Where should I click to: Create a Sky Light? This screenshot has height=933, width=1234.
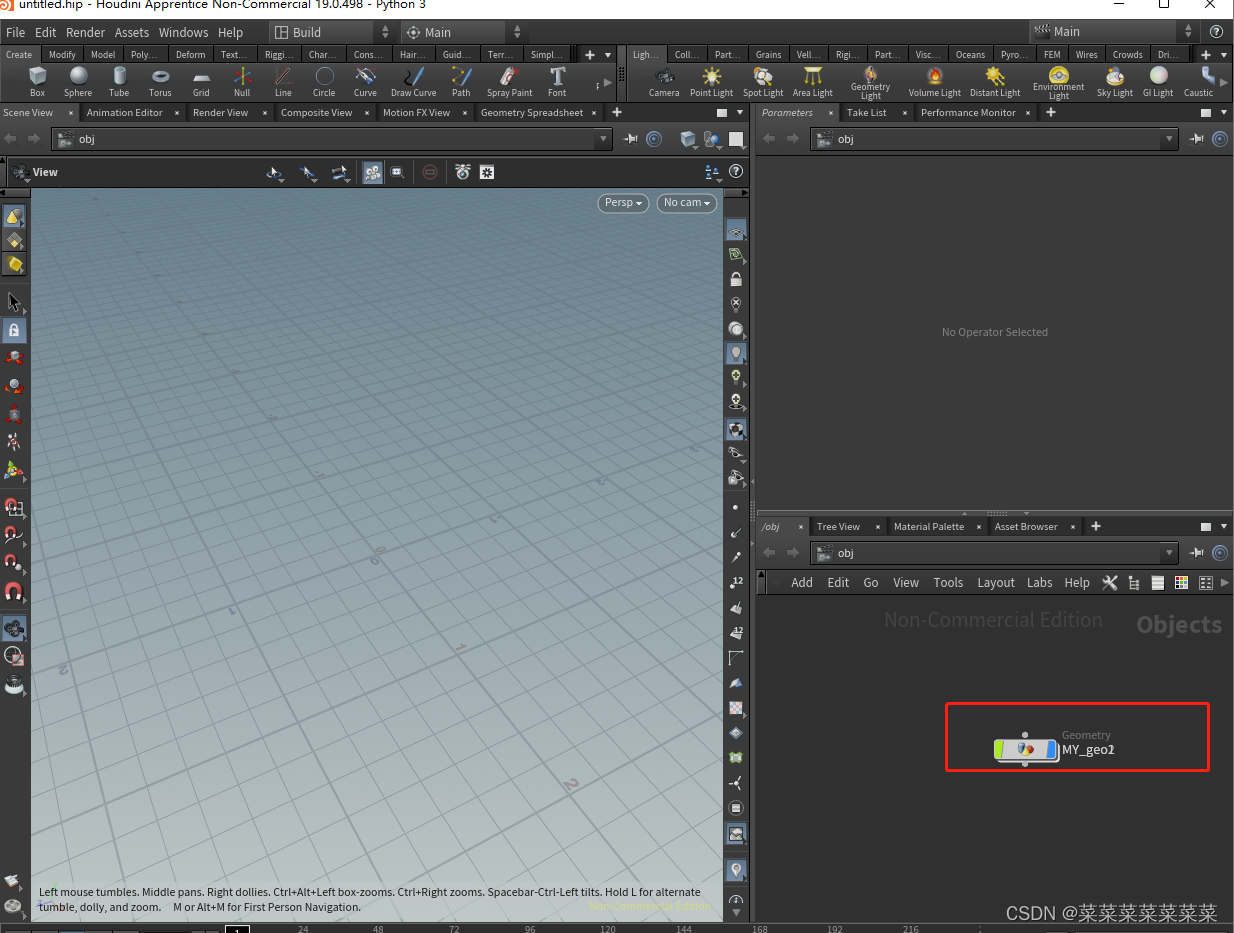tap(1115, 81)
